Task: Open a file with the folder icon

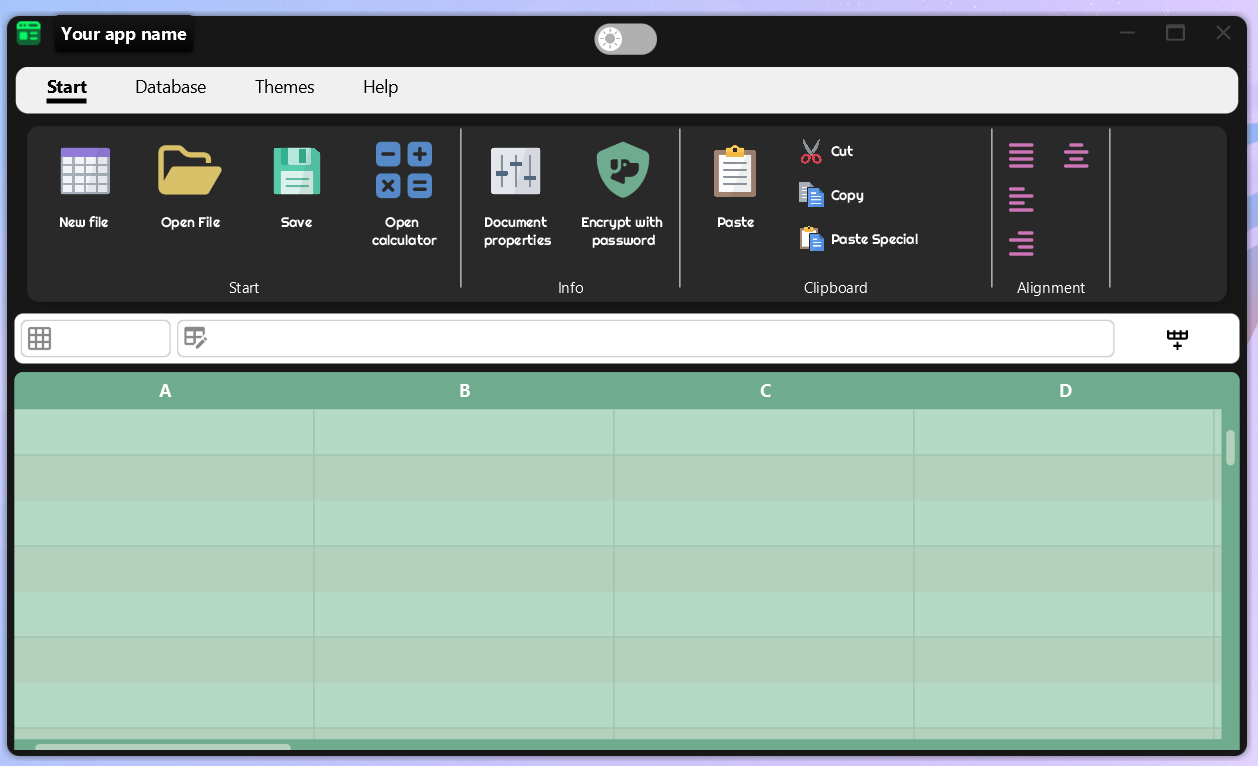Action: (190, 171)
